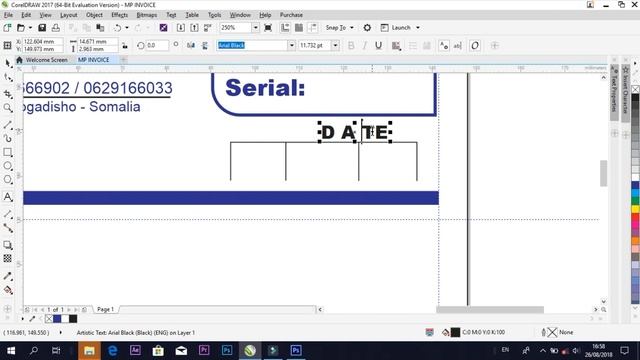This screenshot has height=360, width=640.
Task: Select the Polygon tool
Action: click(x=8, y=180)
